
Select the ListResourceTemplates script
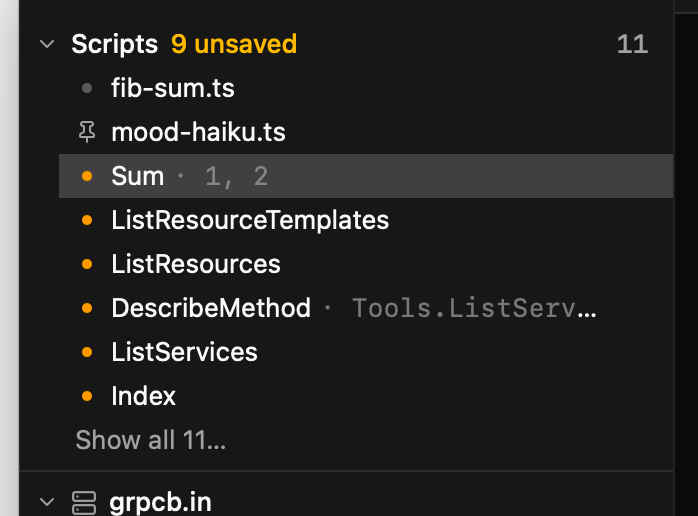[x=366, y=220]
